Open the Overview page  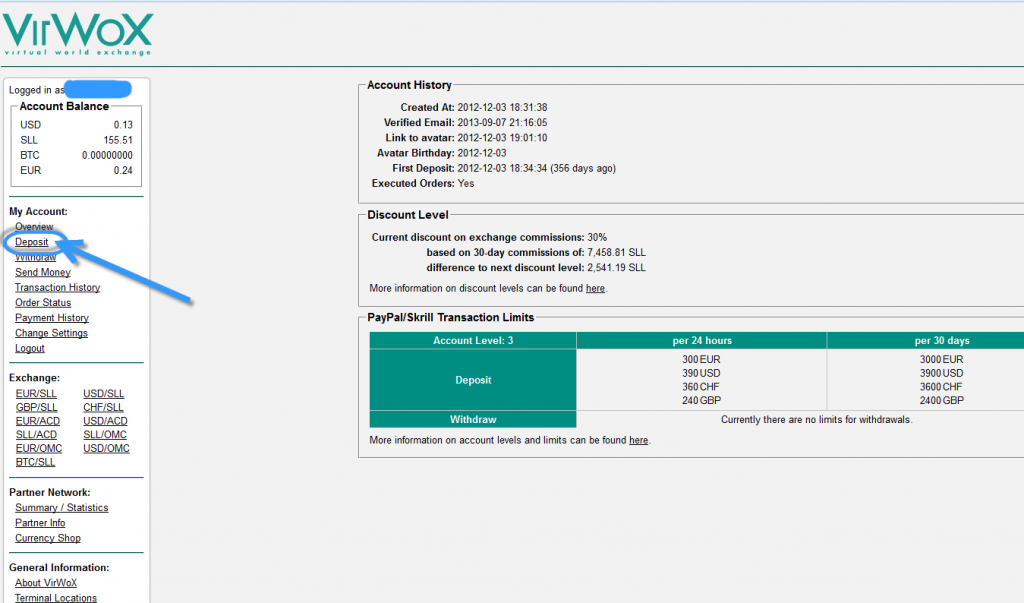[x=34, y=227]
